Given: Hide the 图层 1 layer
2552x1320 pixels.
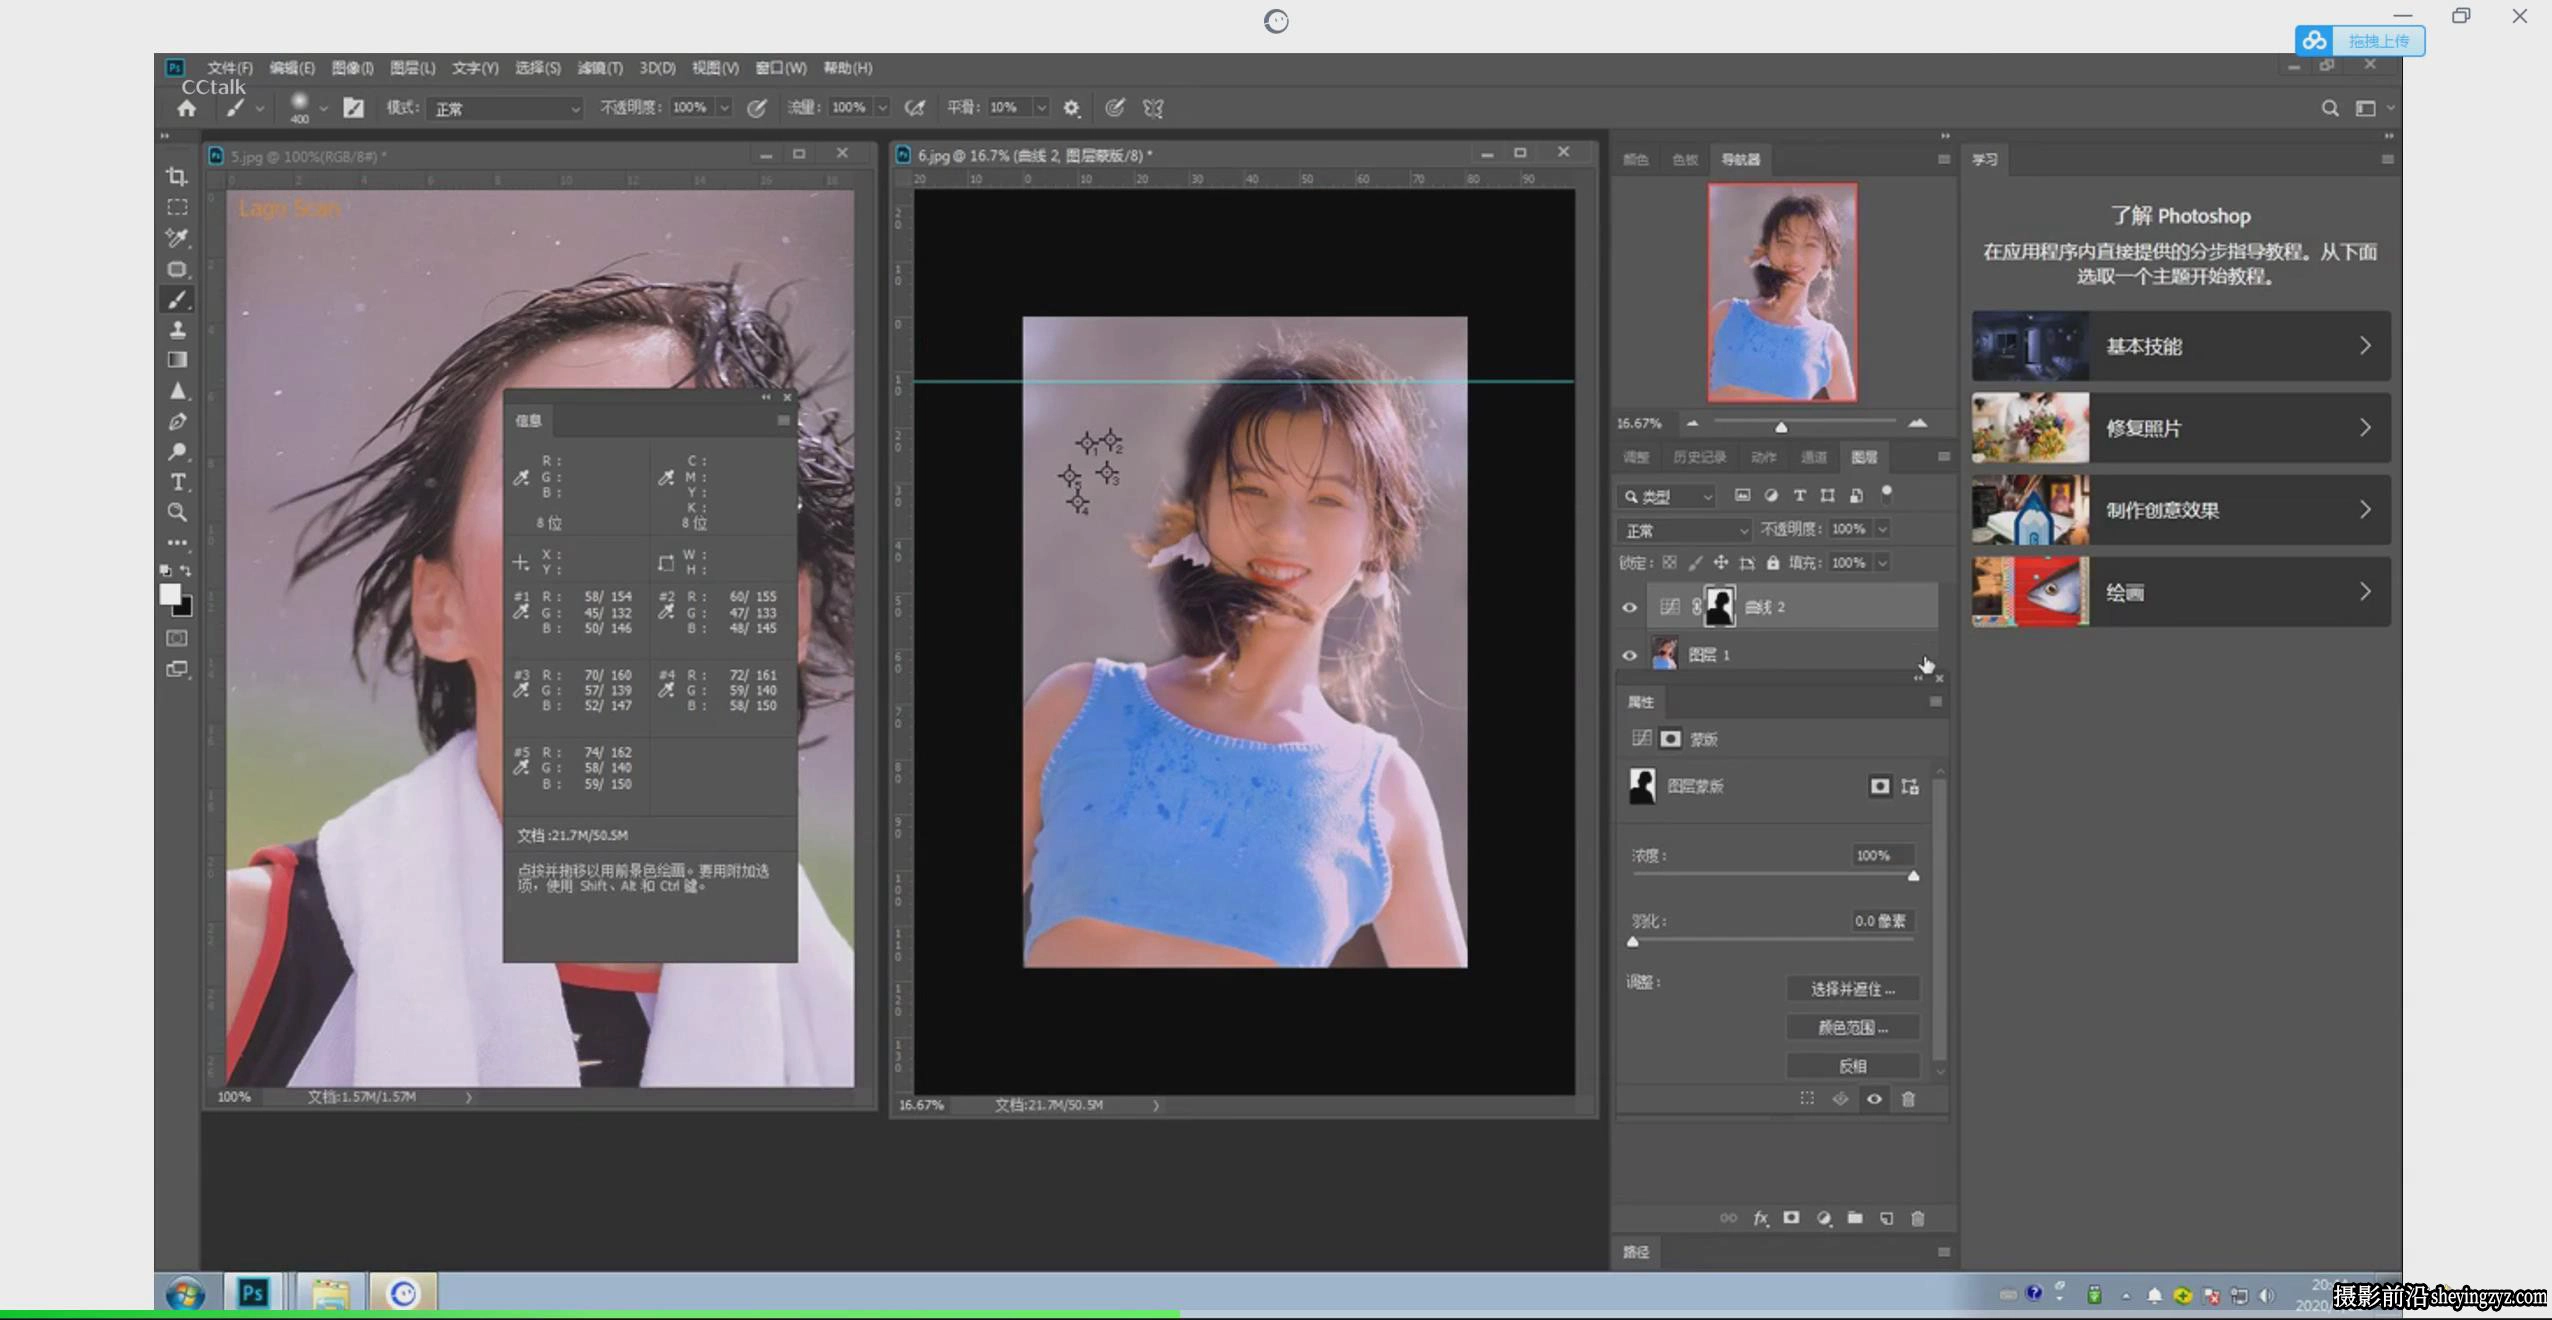Looking at the screenshot, I should pos(1629,655).
